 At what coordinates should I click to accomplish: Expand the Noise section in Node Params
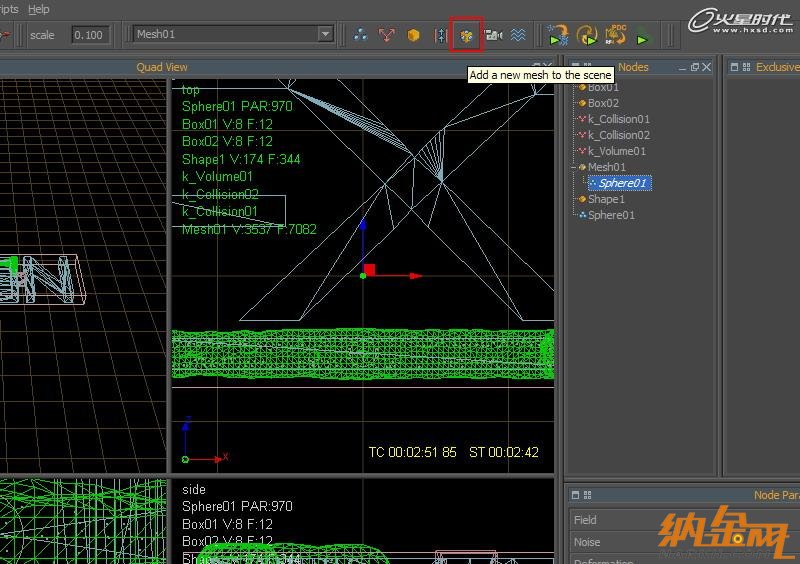coord(587,542)
